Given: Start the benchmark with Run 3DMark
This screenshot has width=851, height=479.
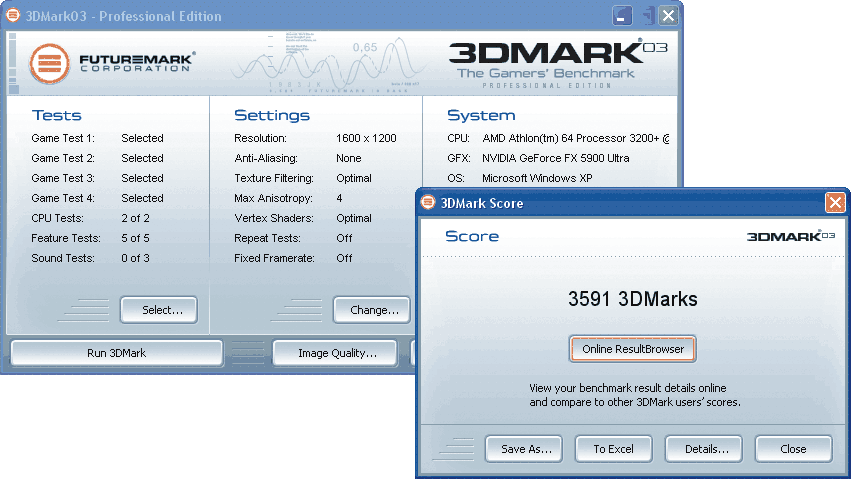Looking at the screenshot, I should click(x=117, y=353).
